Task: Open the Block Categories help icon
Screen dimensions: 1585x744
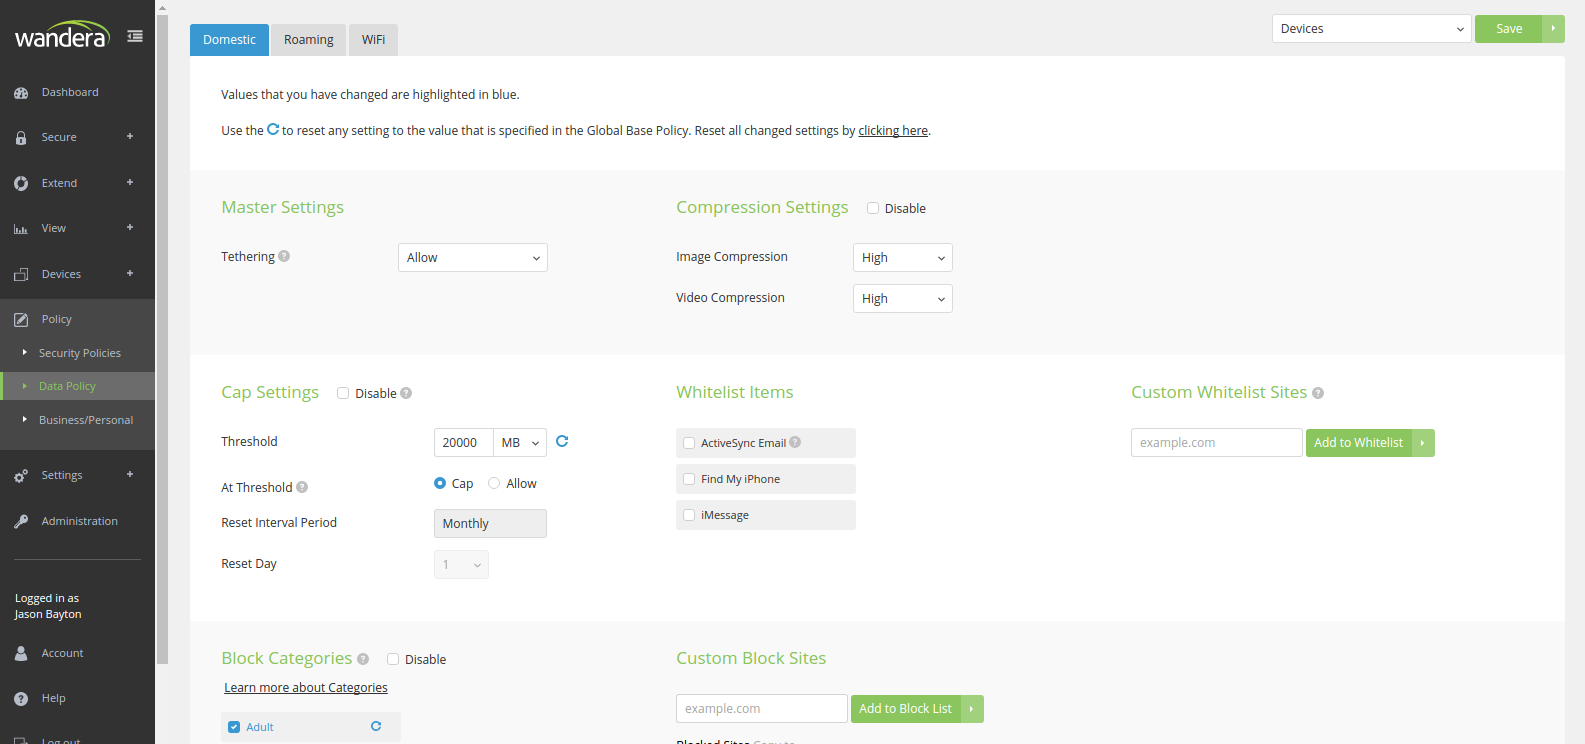Action: tap(363, 659)
